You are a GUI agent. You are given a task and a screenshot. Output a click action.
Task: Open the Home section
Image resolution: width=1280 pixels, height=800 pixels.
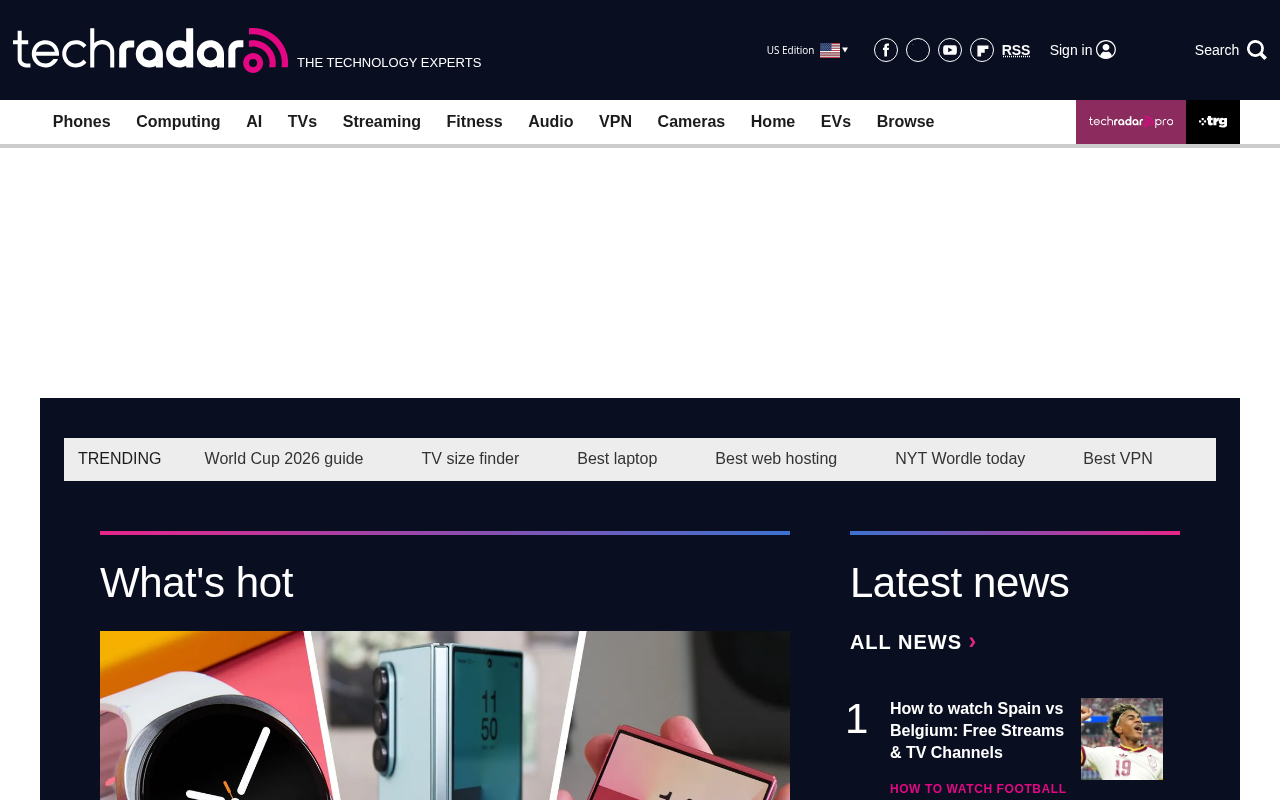point(773,122)
